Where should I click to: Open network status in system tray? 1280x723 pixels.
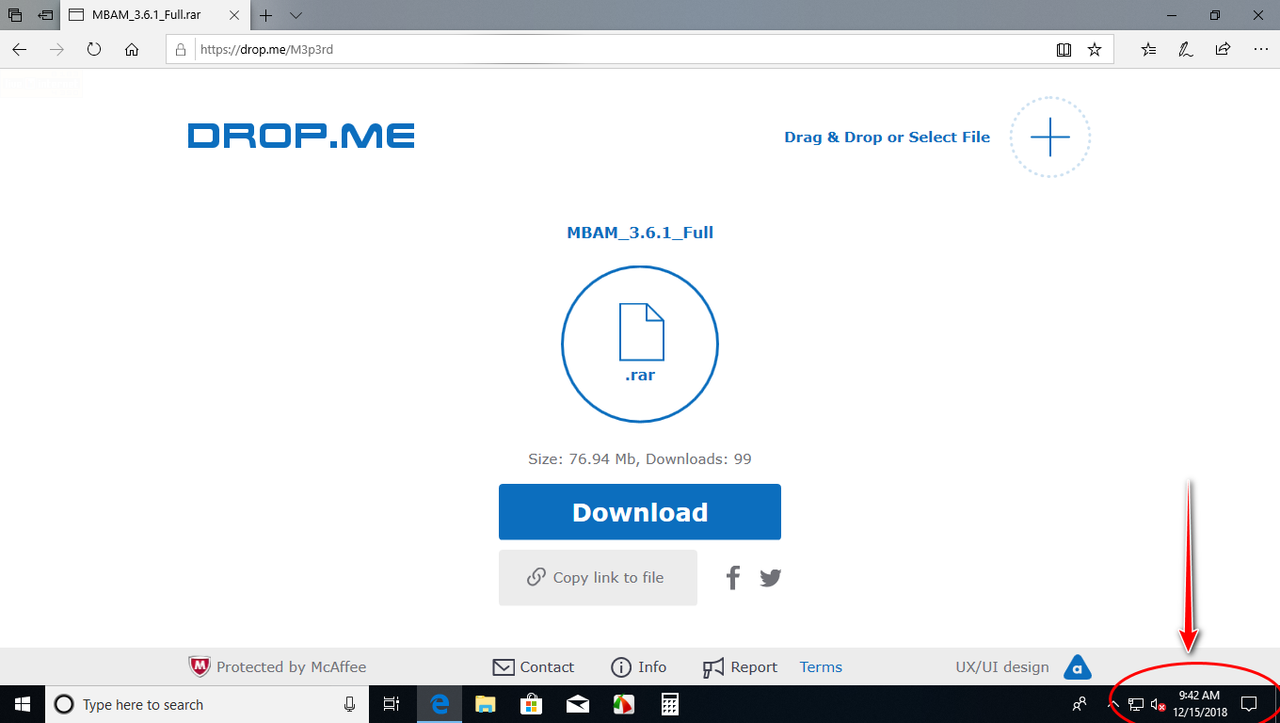(x=1136, y=704)
